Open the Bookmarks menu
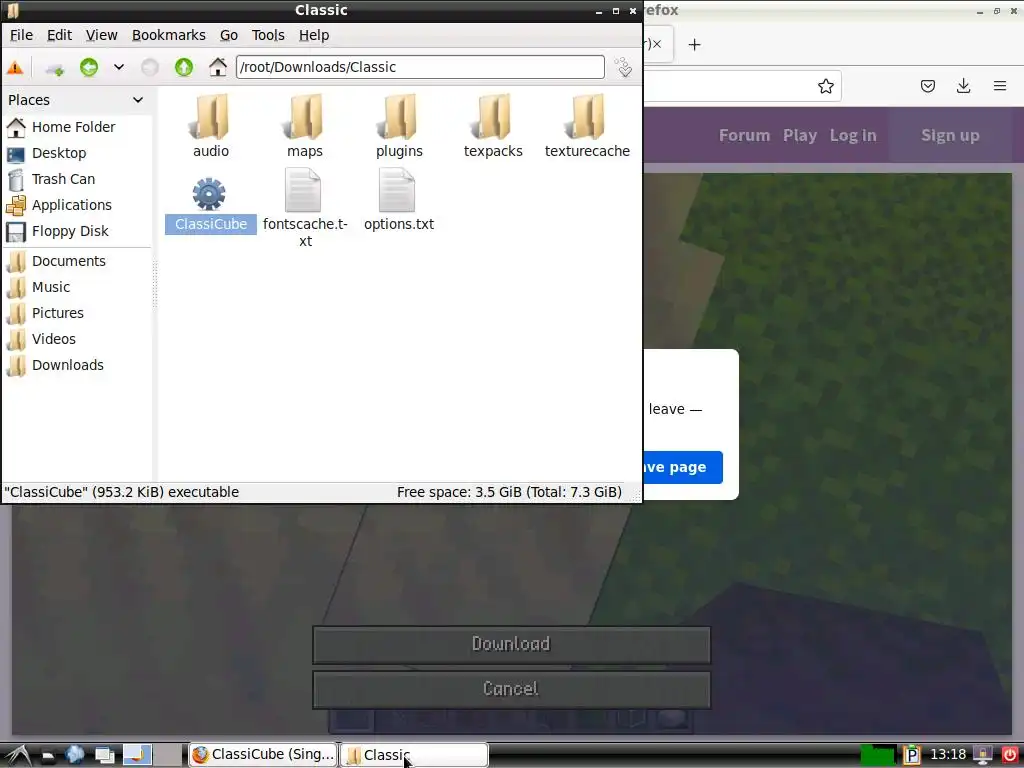 pyautogui.click(x=168, y=35)
